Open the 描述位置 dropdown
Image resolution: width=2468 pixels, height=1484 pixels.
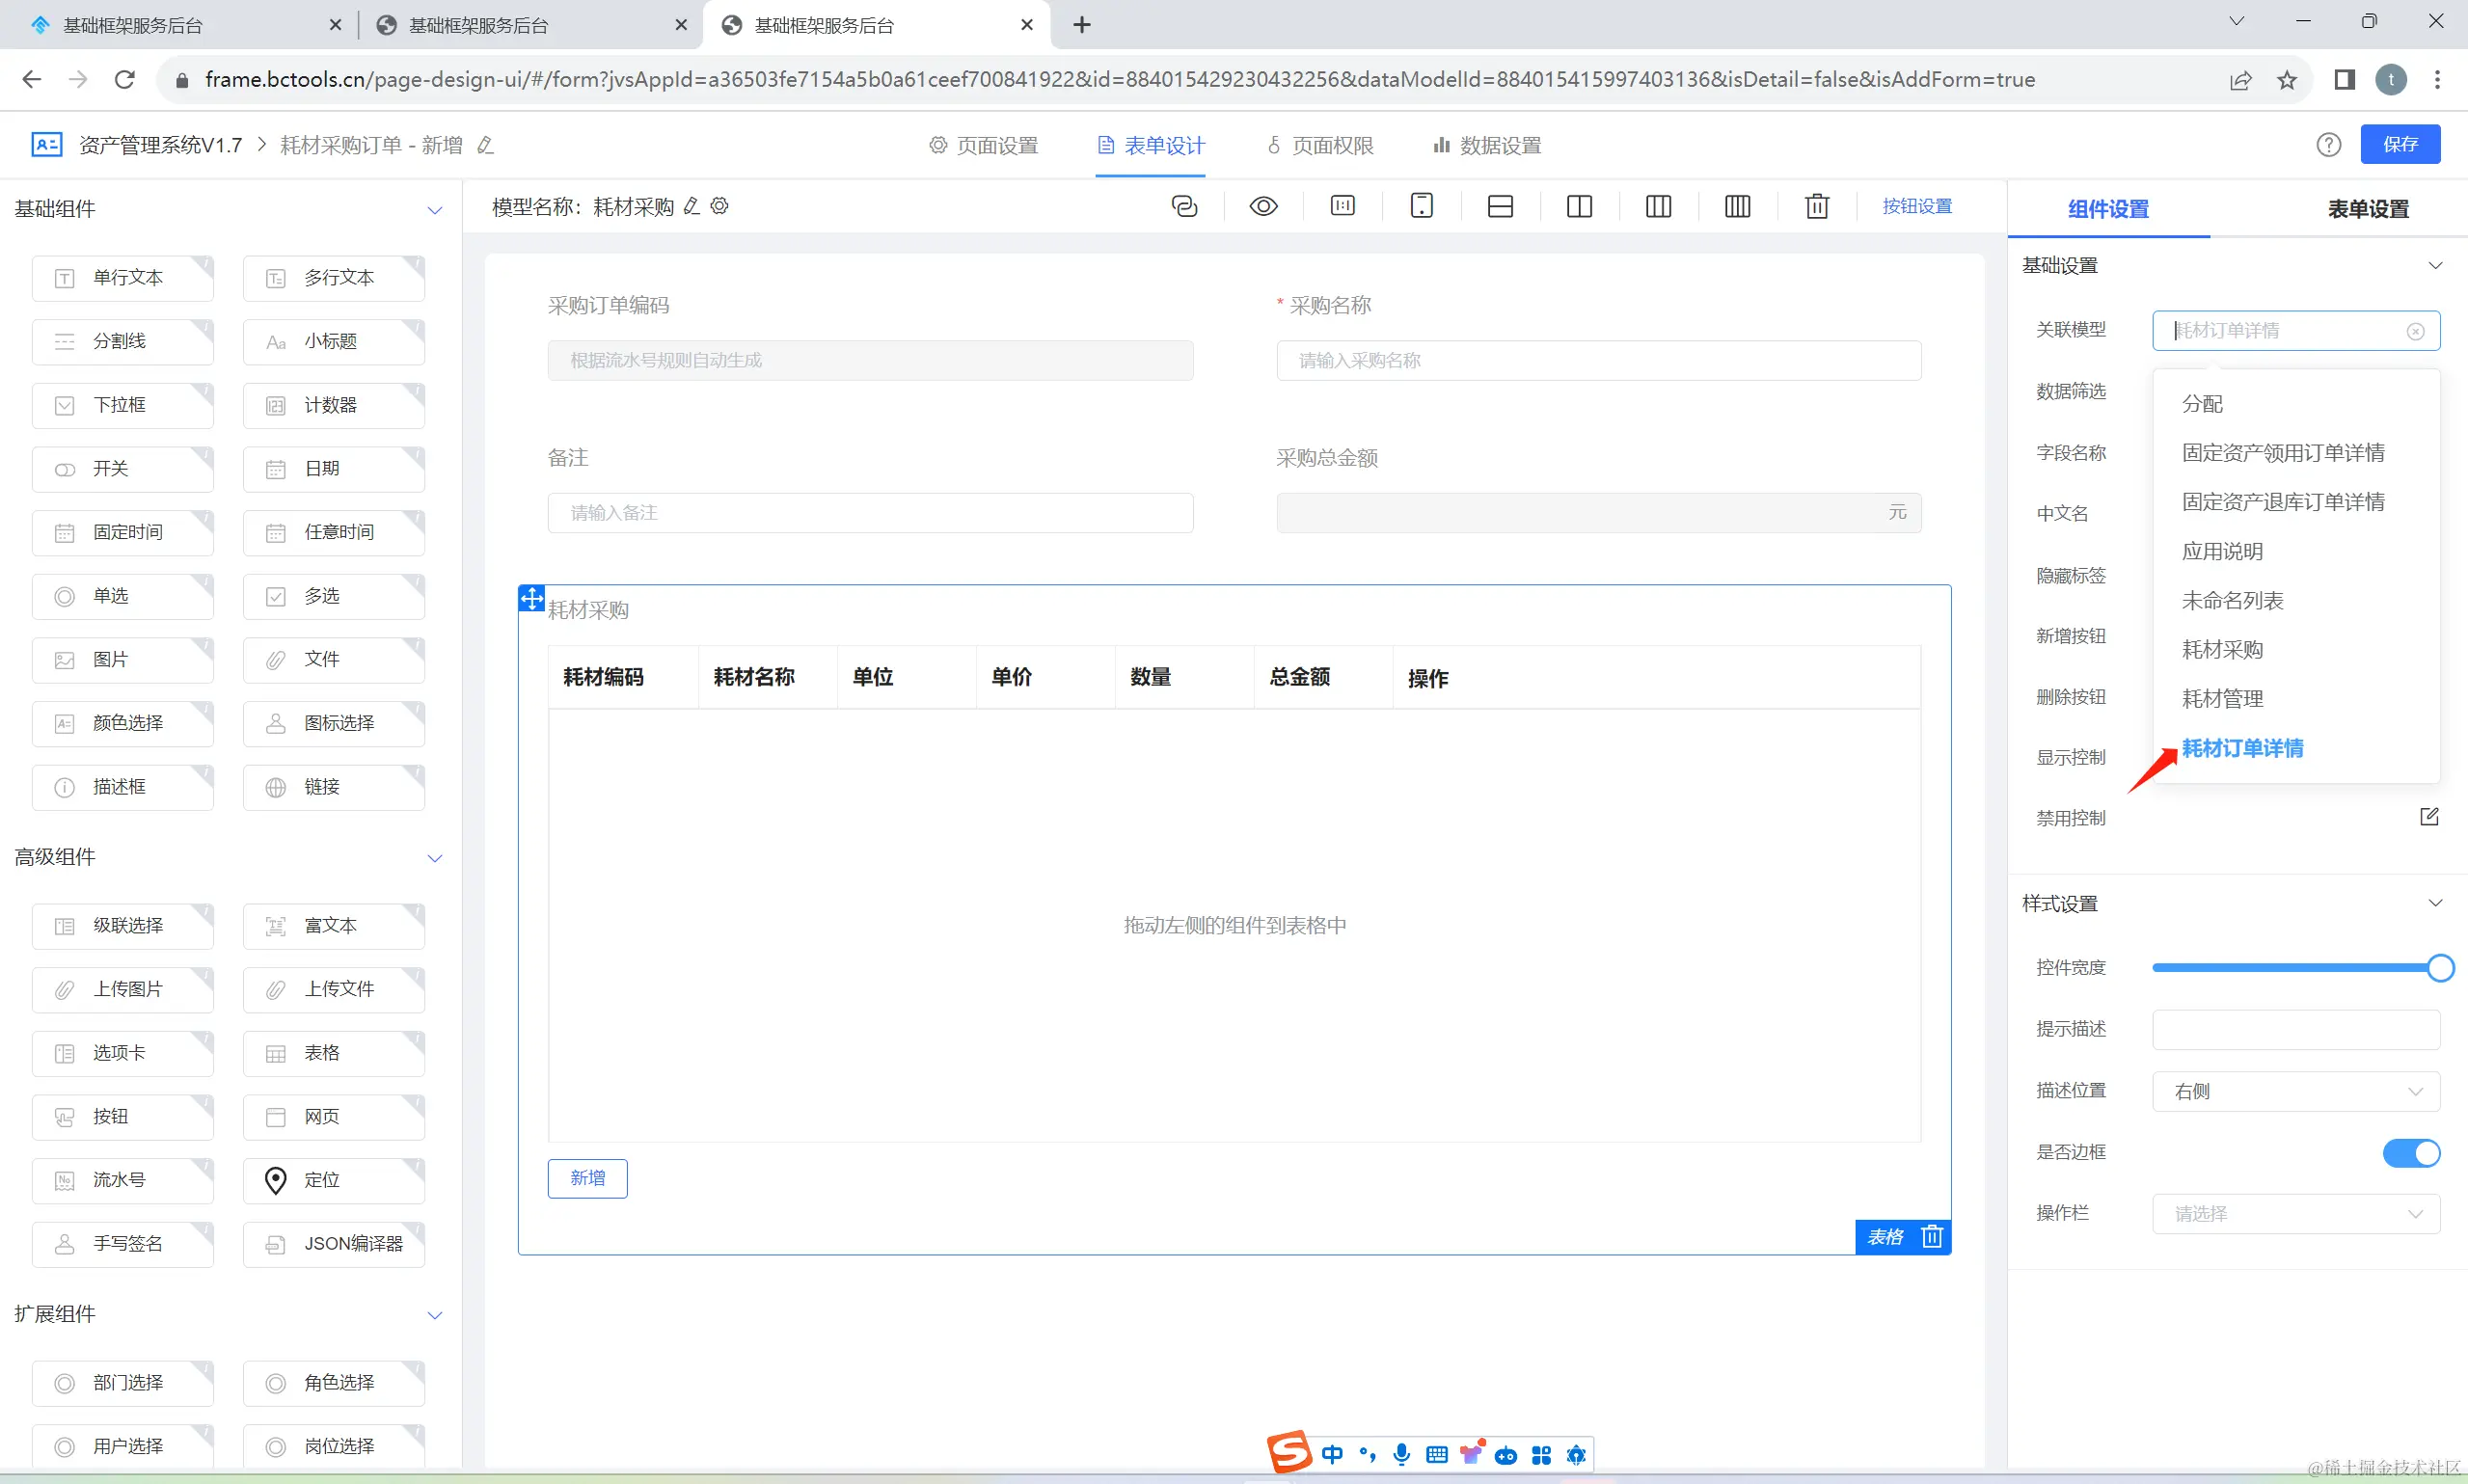tap(2295, 1091)
